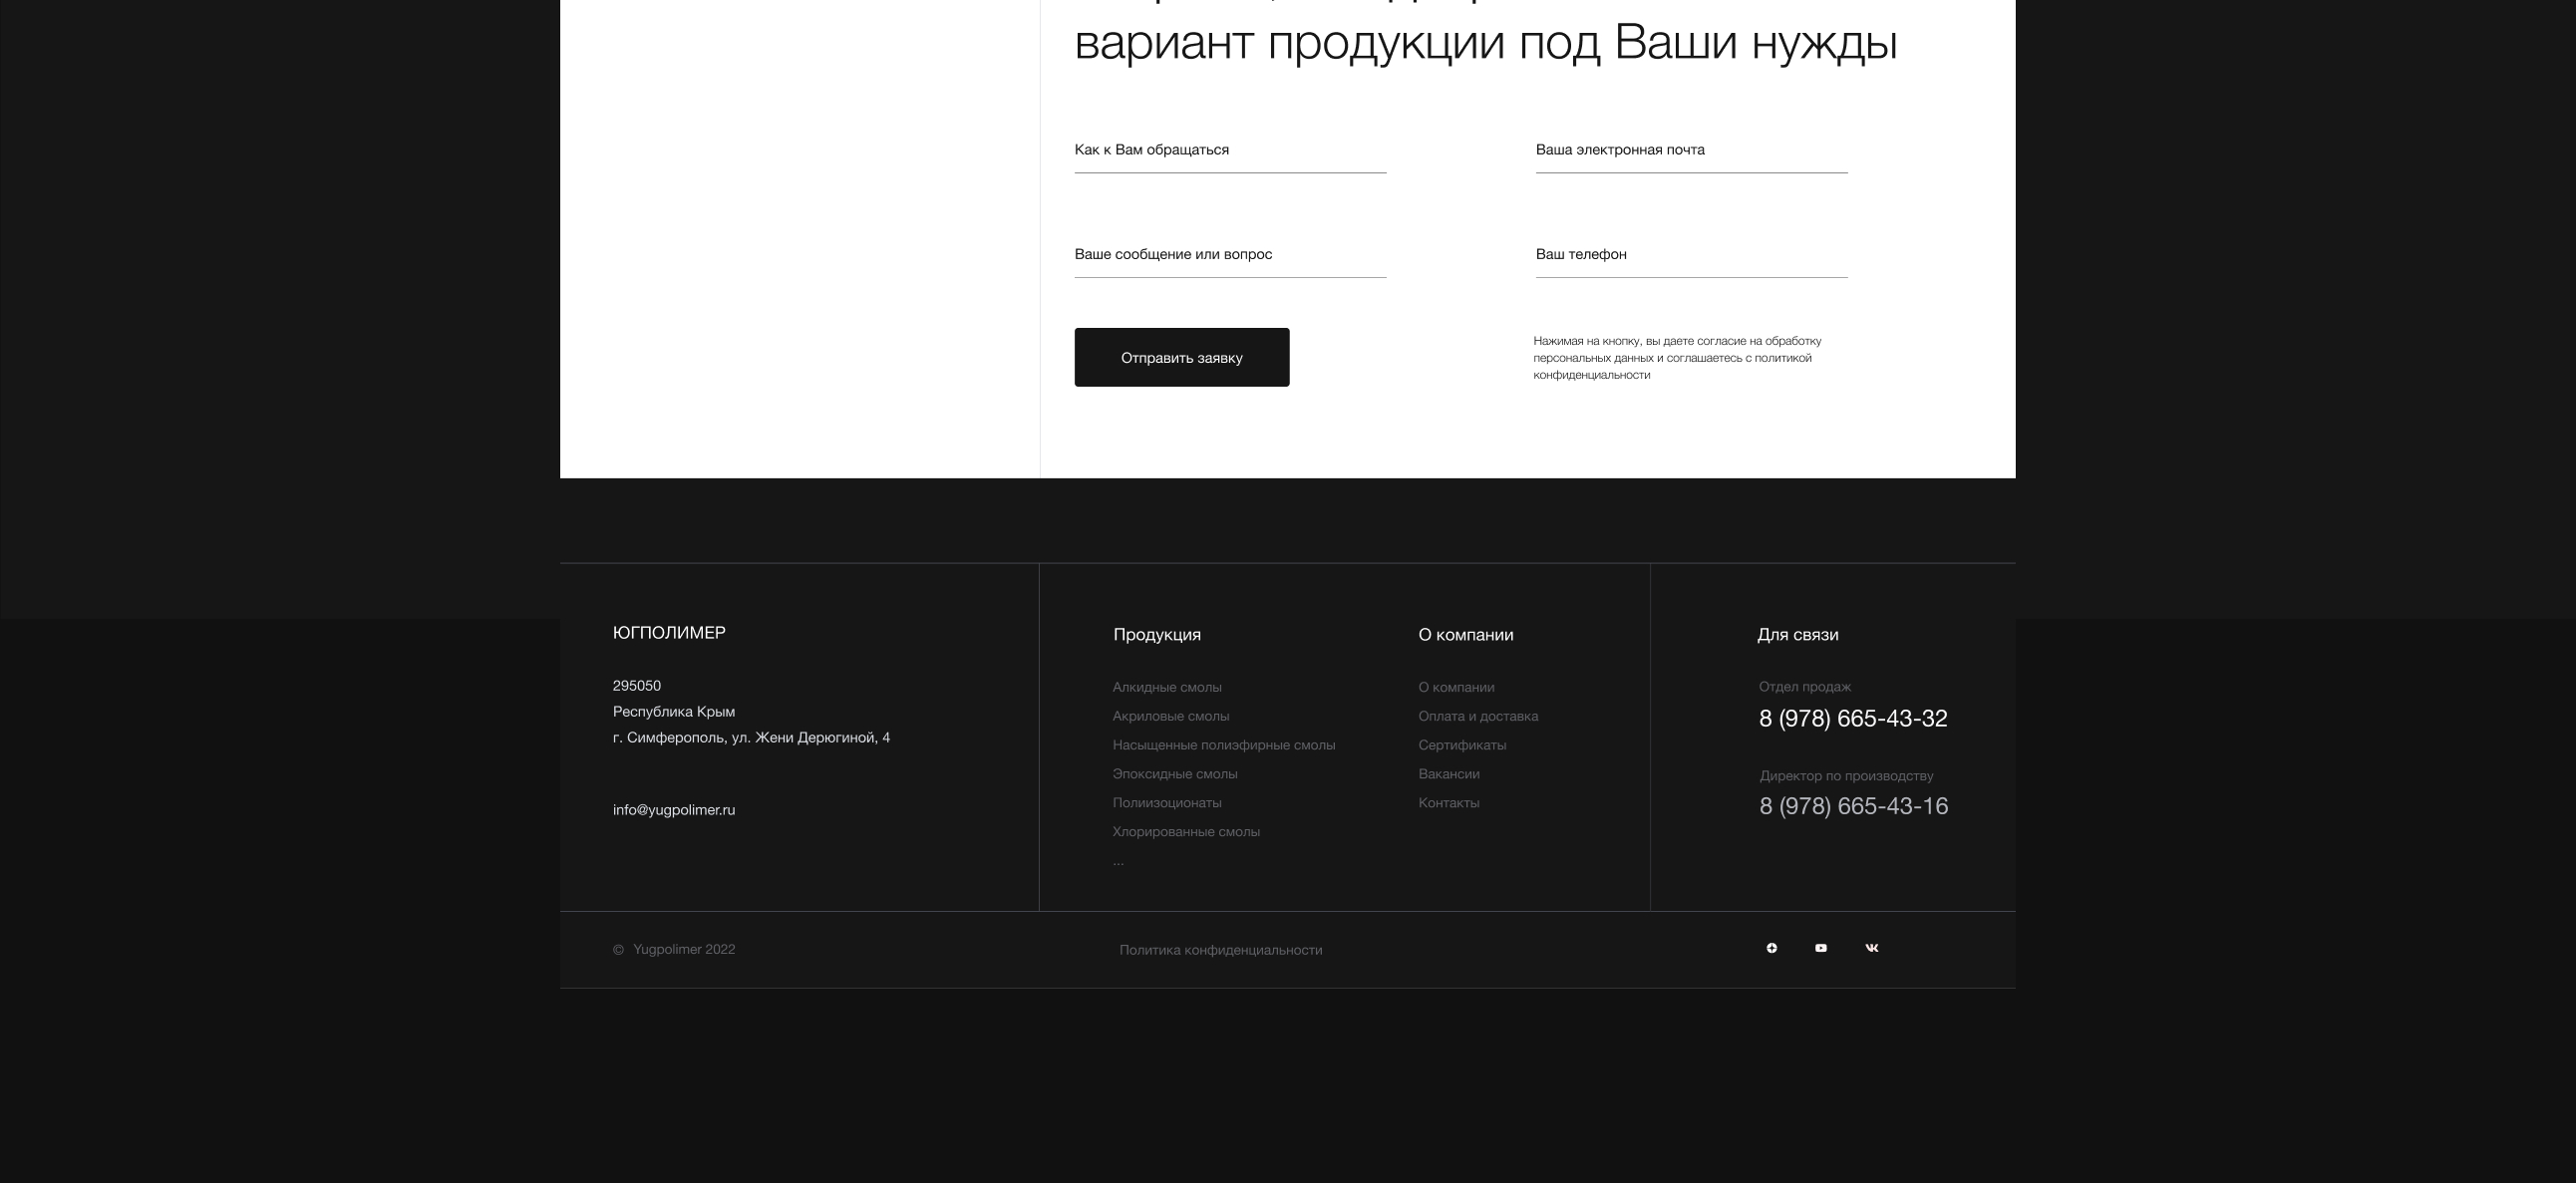The width and height of the screenshot is (2576, 1183).
Task: Select the Ваше сообщение или вопрос field
Action: point(1229,255)
